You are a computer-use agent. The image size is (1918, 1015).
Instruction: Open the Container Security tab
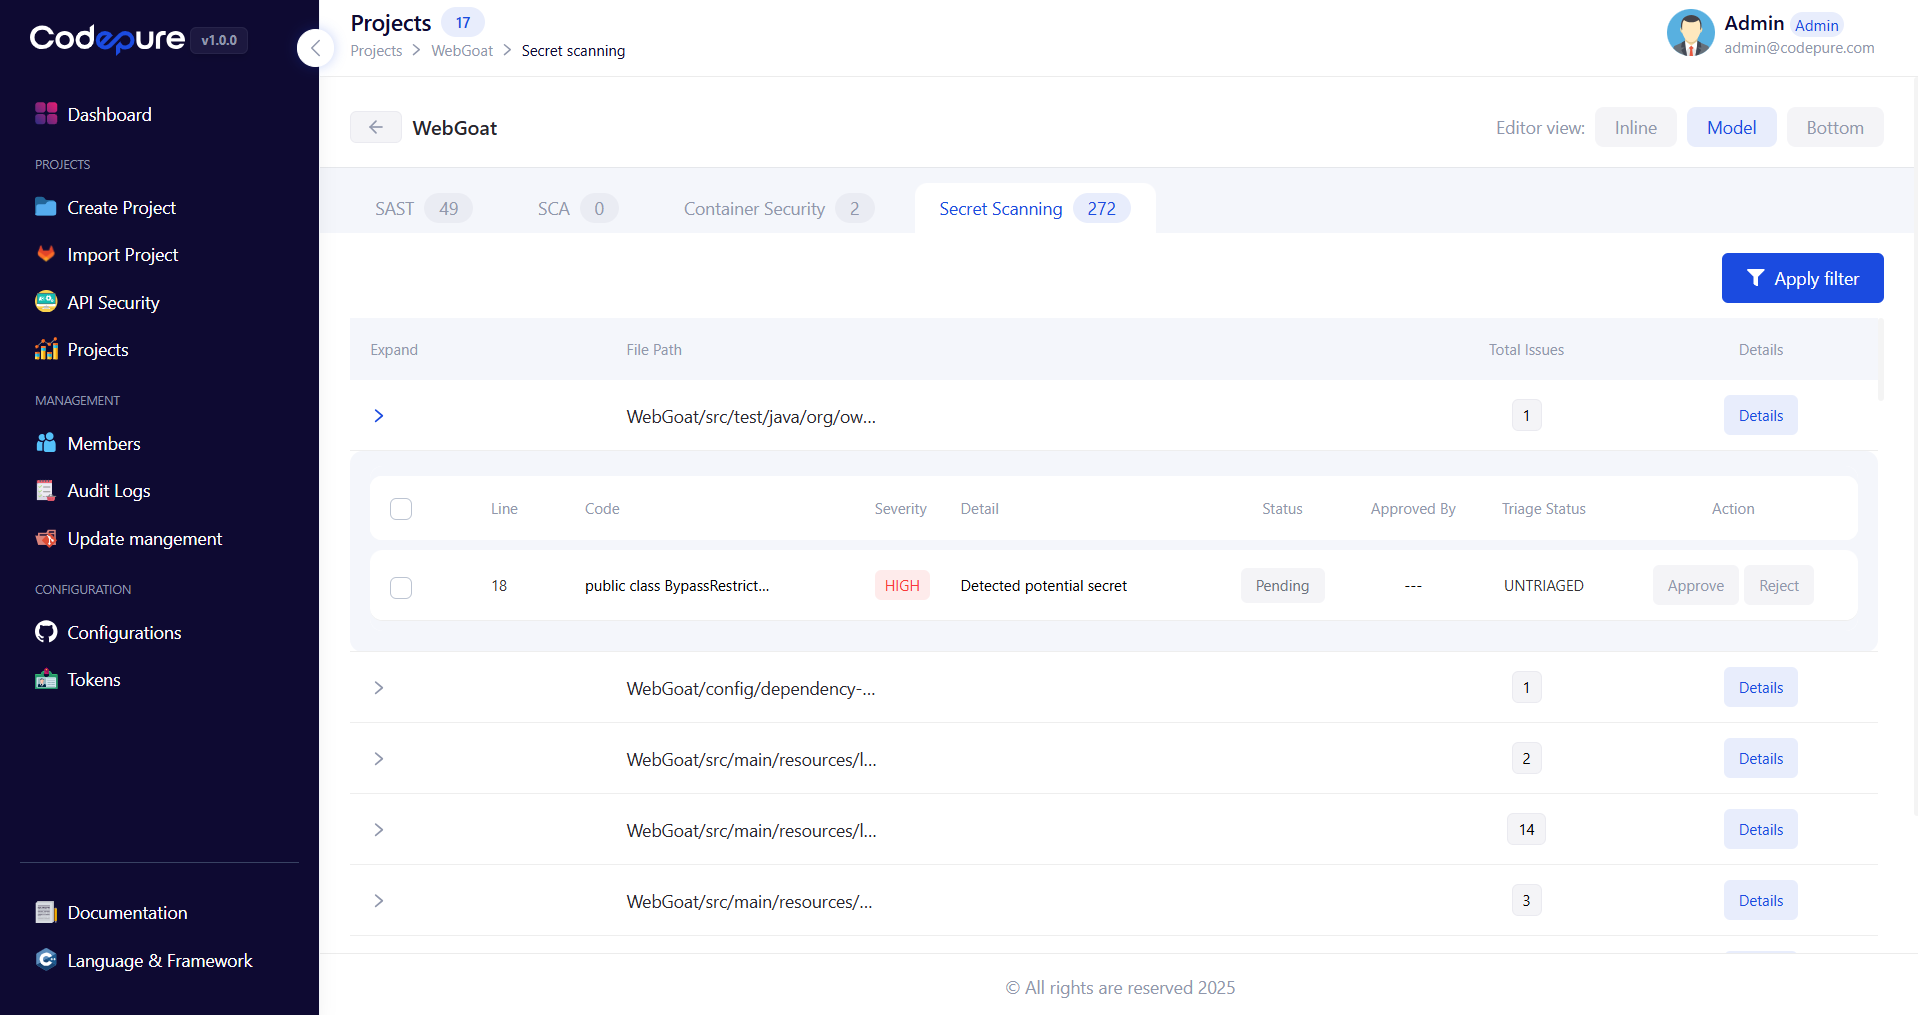click(779, 208)
